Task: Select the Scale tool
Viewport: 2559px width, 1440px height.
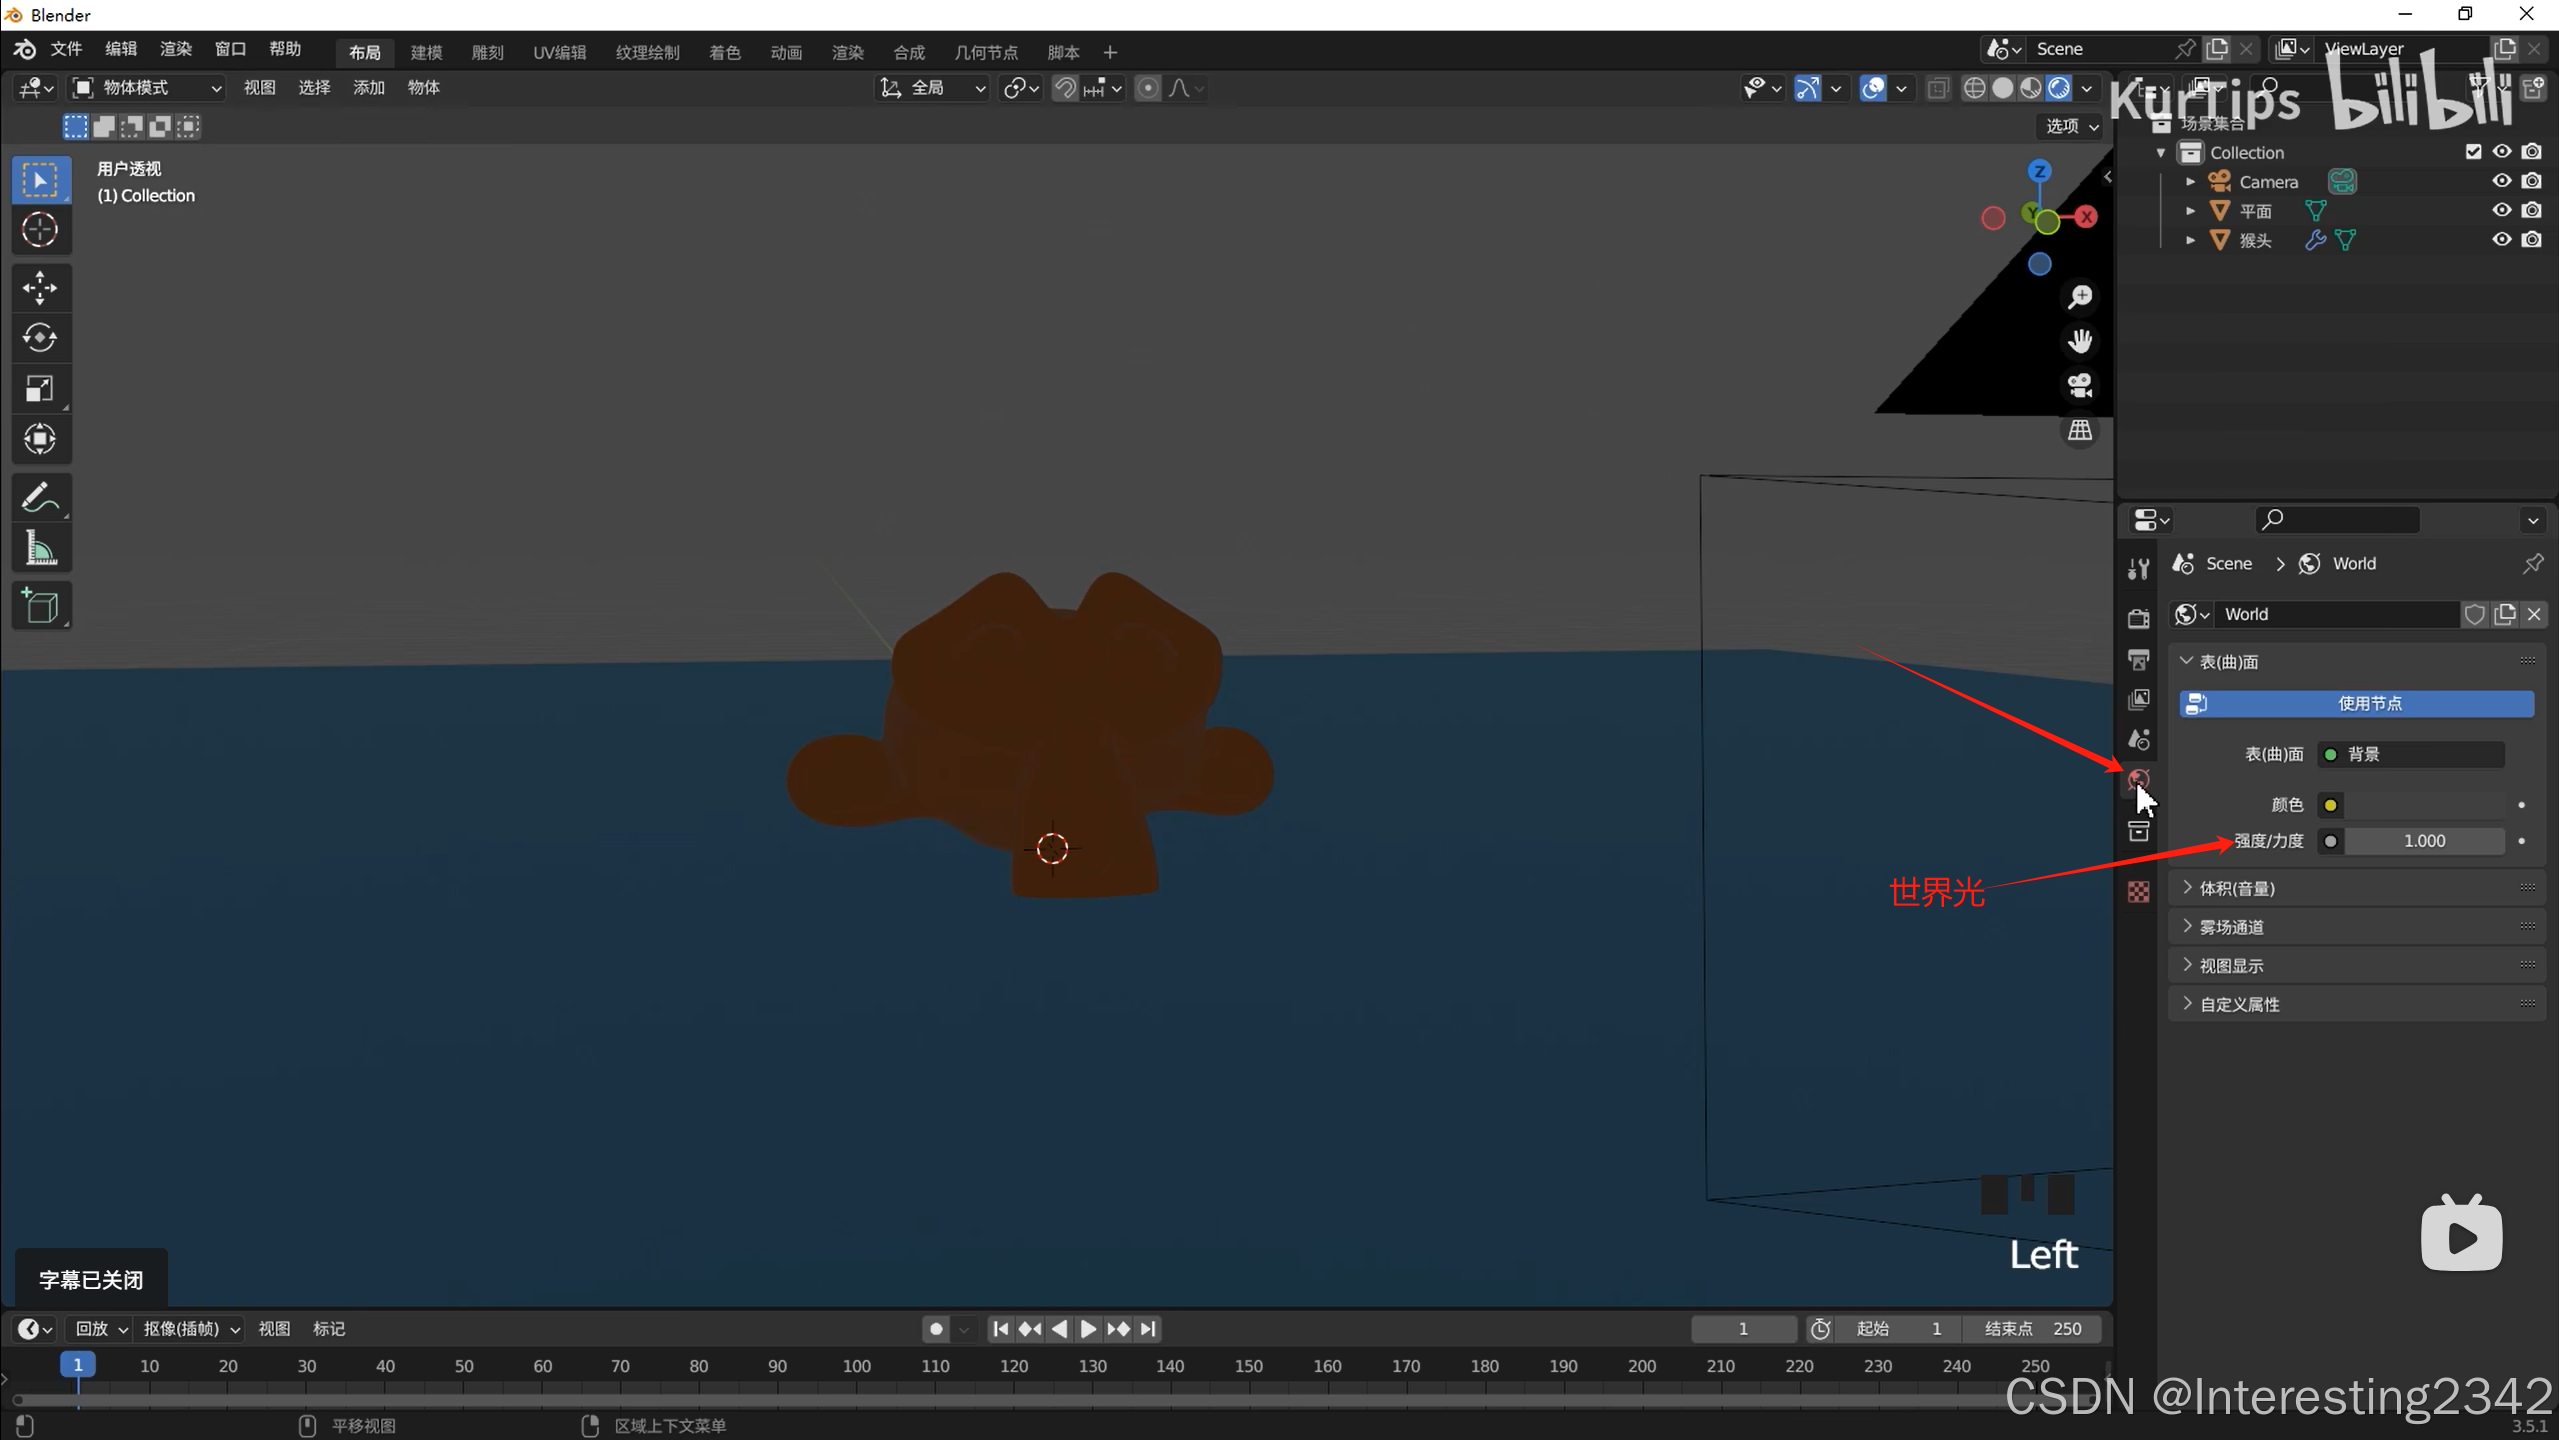Action: click(x=40, y=389)
